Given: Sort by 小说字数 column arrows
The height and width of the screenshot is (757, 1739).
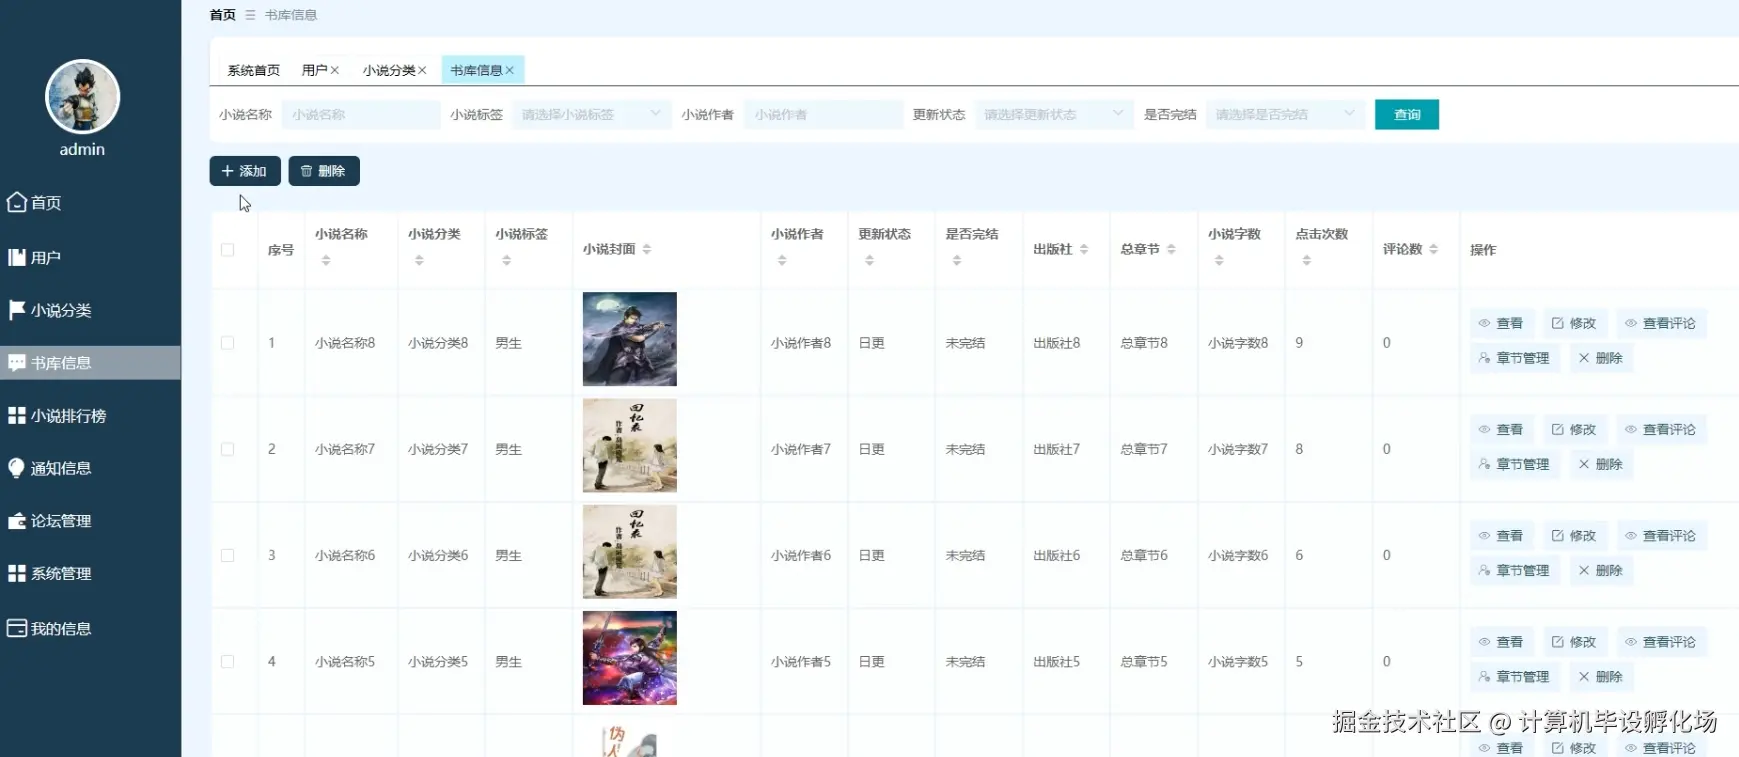Looking at the screenshot, I should tap(1219, 261).
